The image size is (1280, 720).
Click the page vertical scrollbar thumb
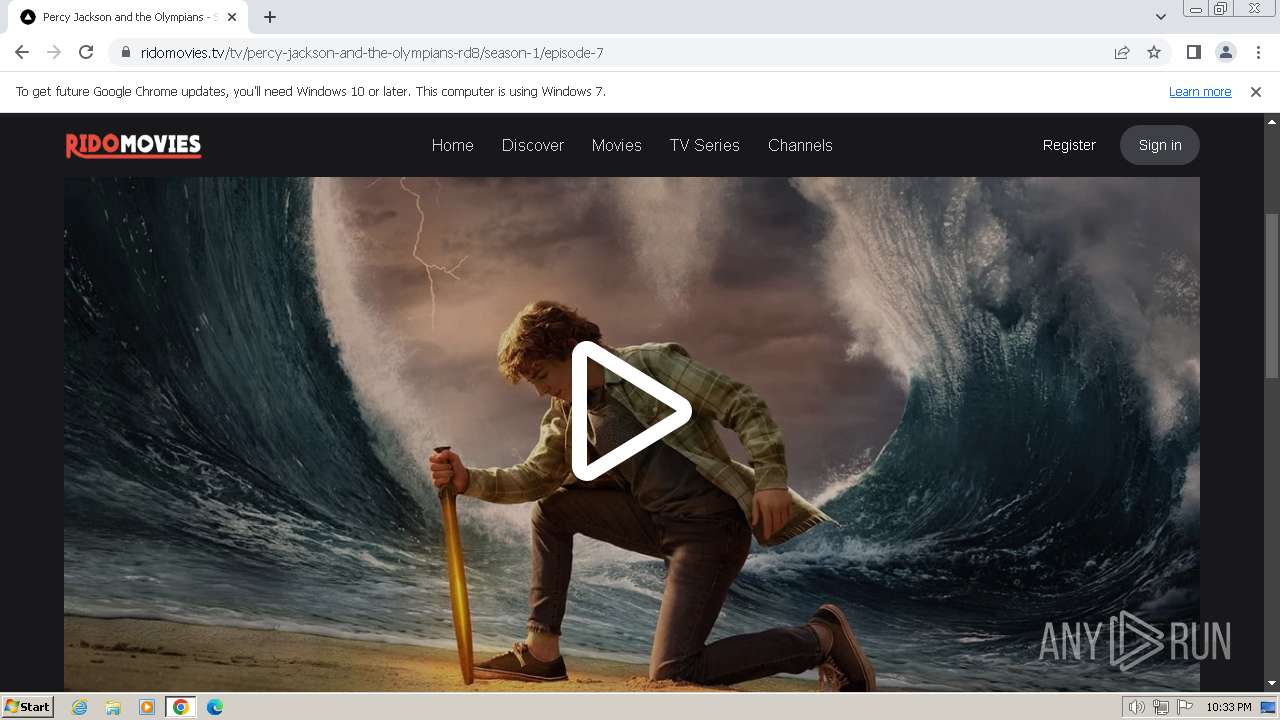[x=1271, y=295]
